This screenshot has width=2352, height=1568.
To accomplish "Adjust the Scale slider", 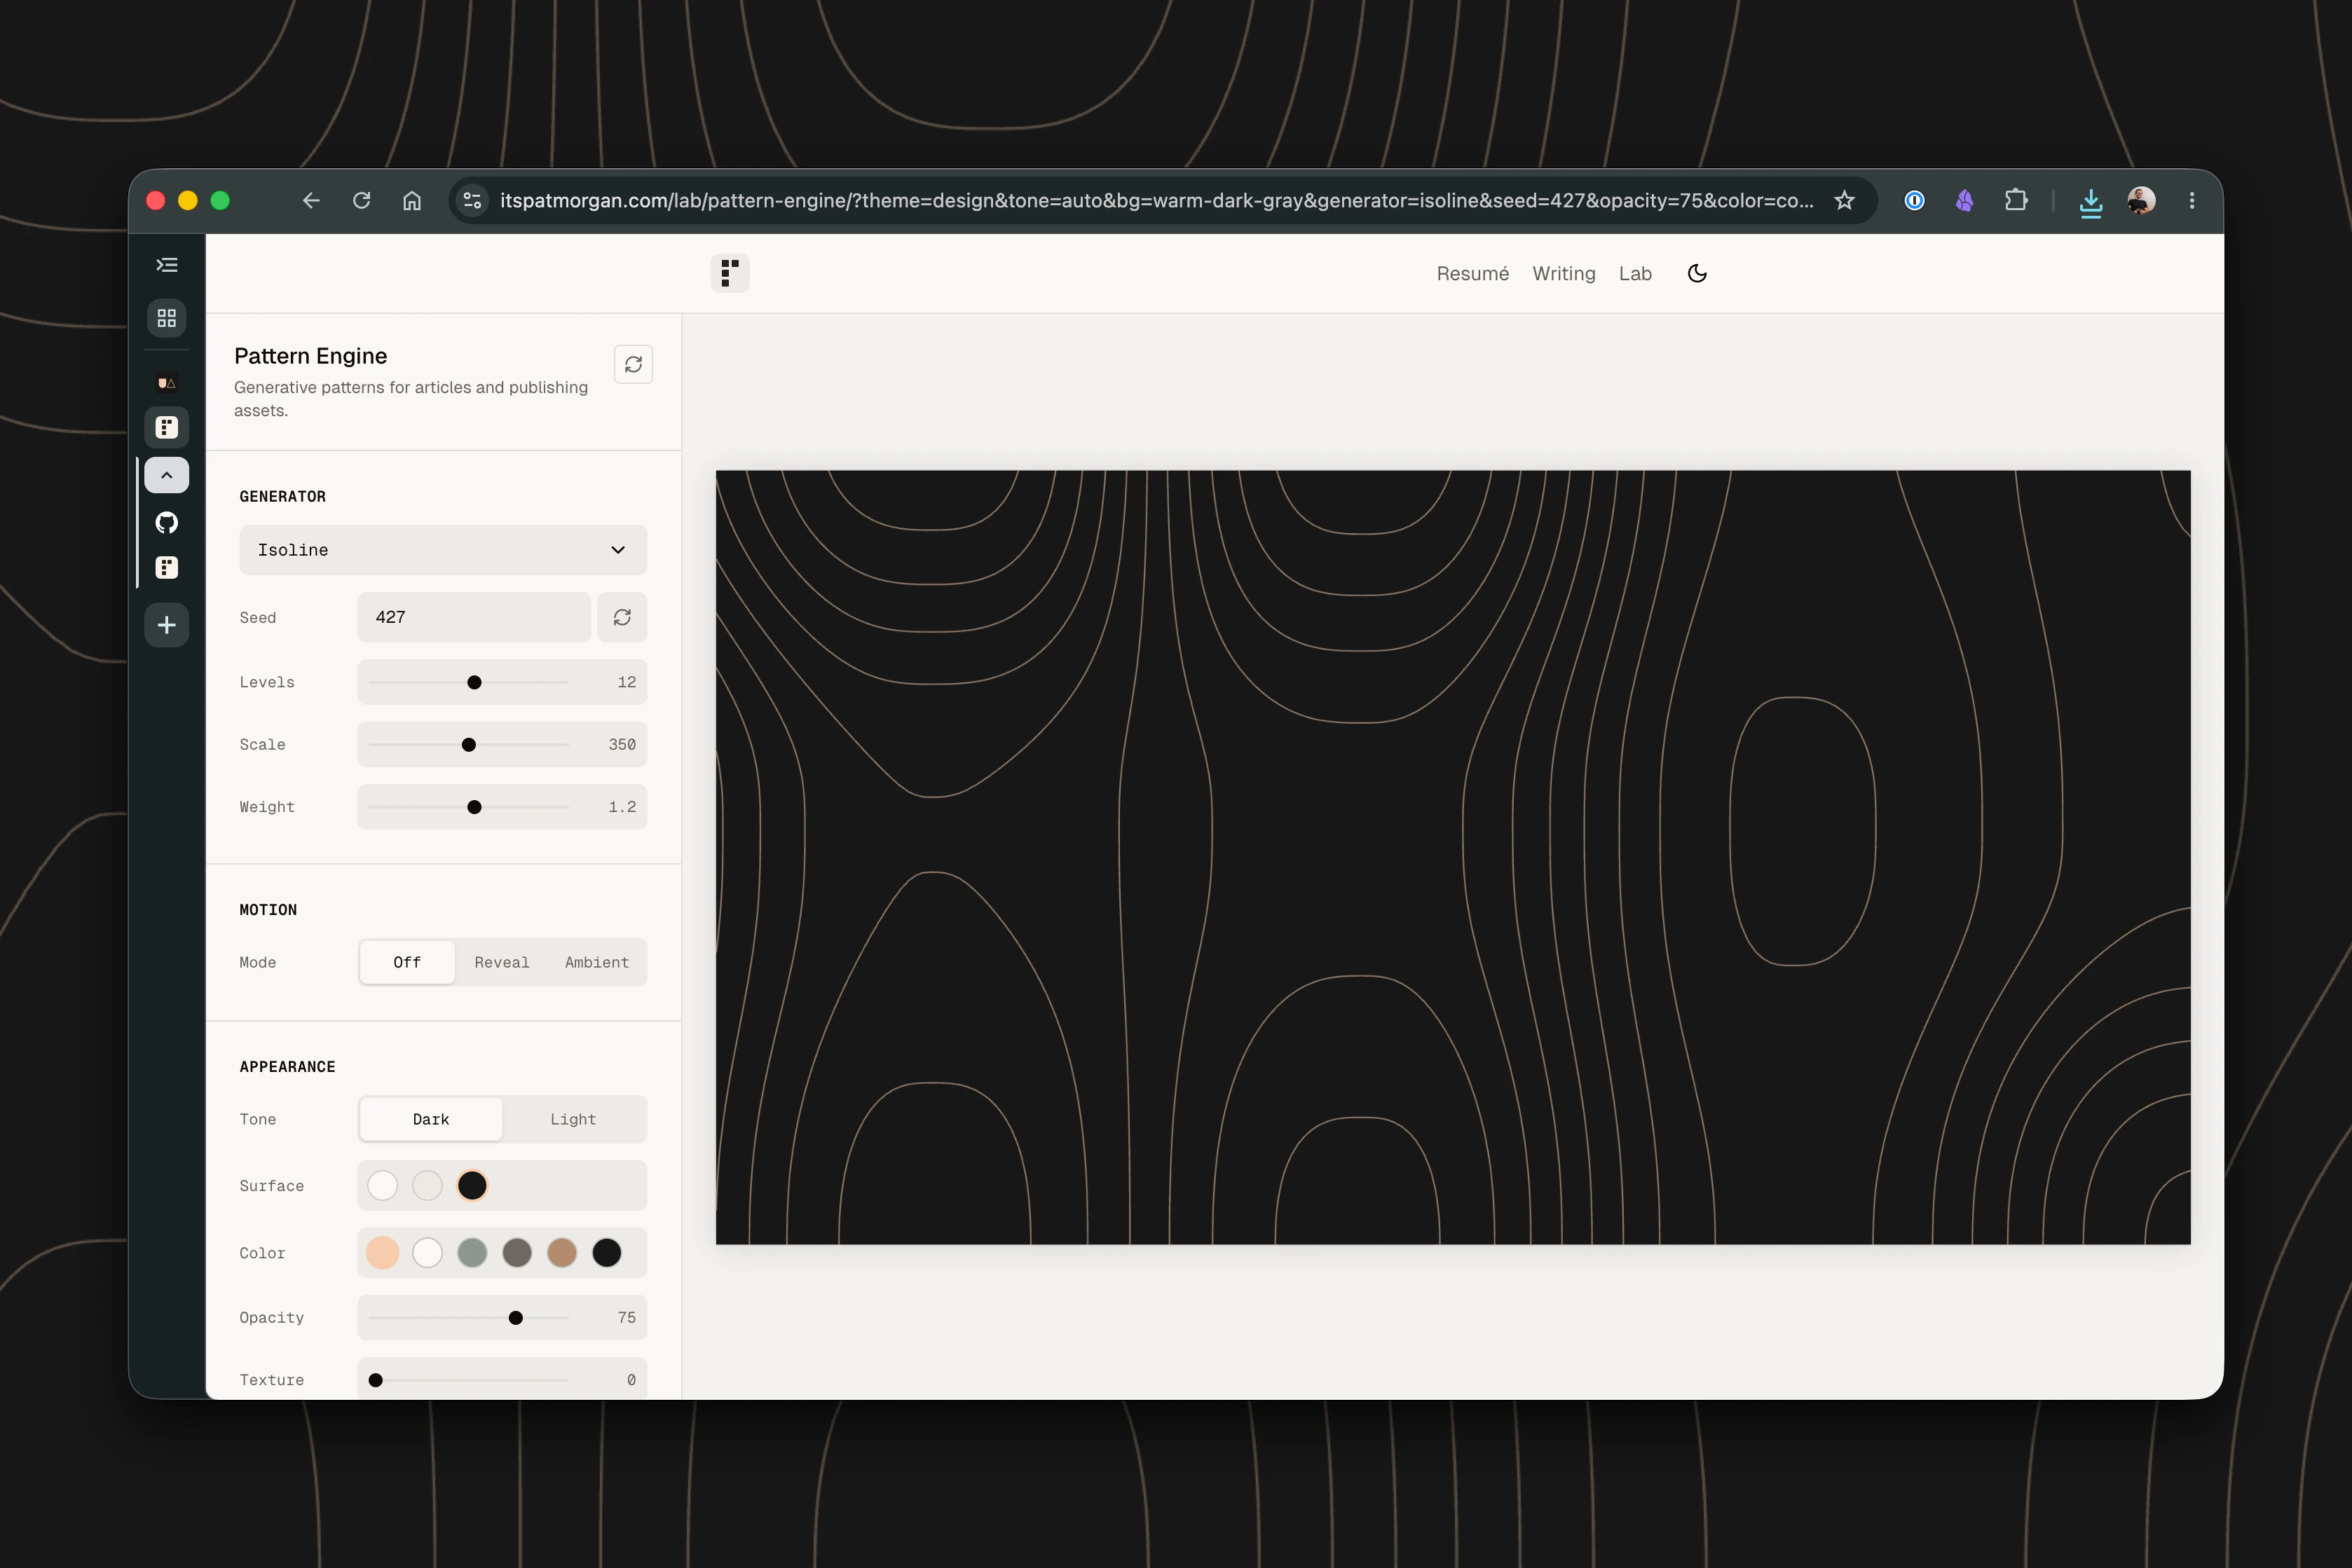I will click(x=468, y=745).
